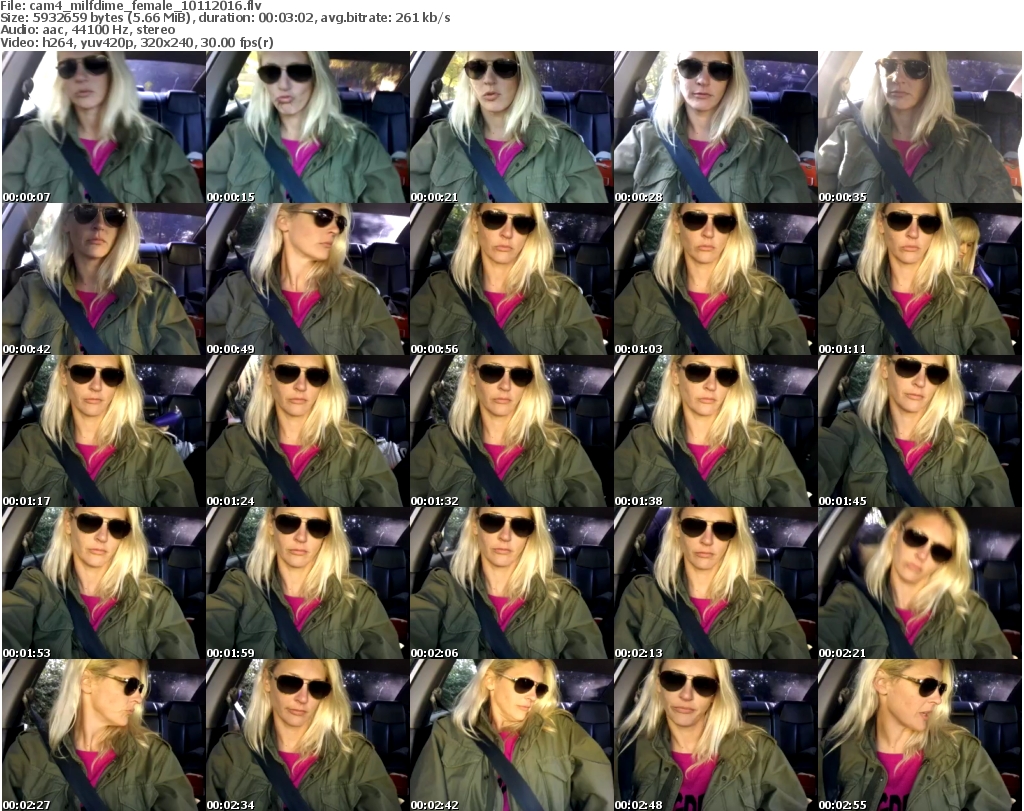
Task: Open the frame stamped 00:01:45
Action: [x=920, y=431]
